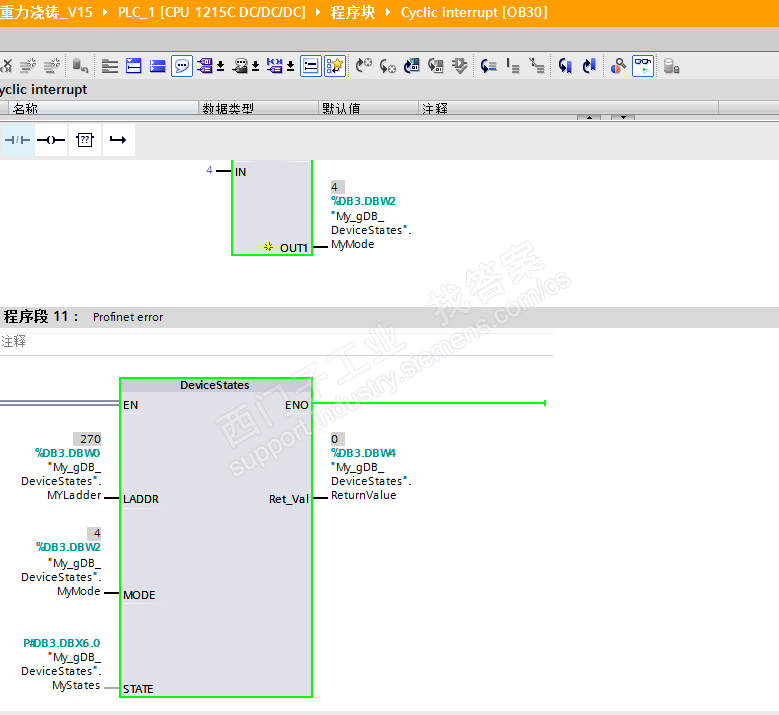Click the STATE parameter pin

tap(138, 689)
